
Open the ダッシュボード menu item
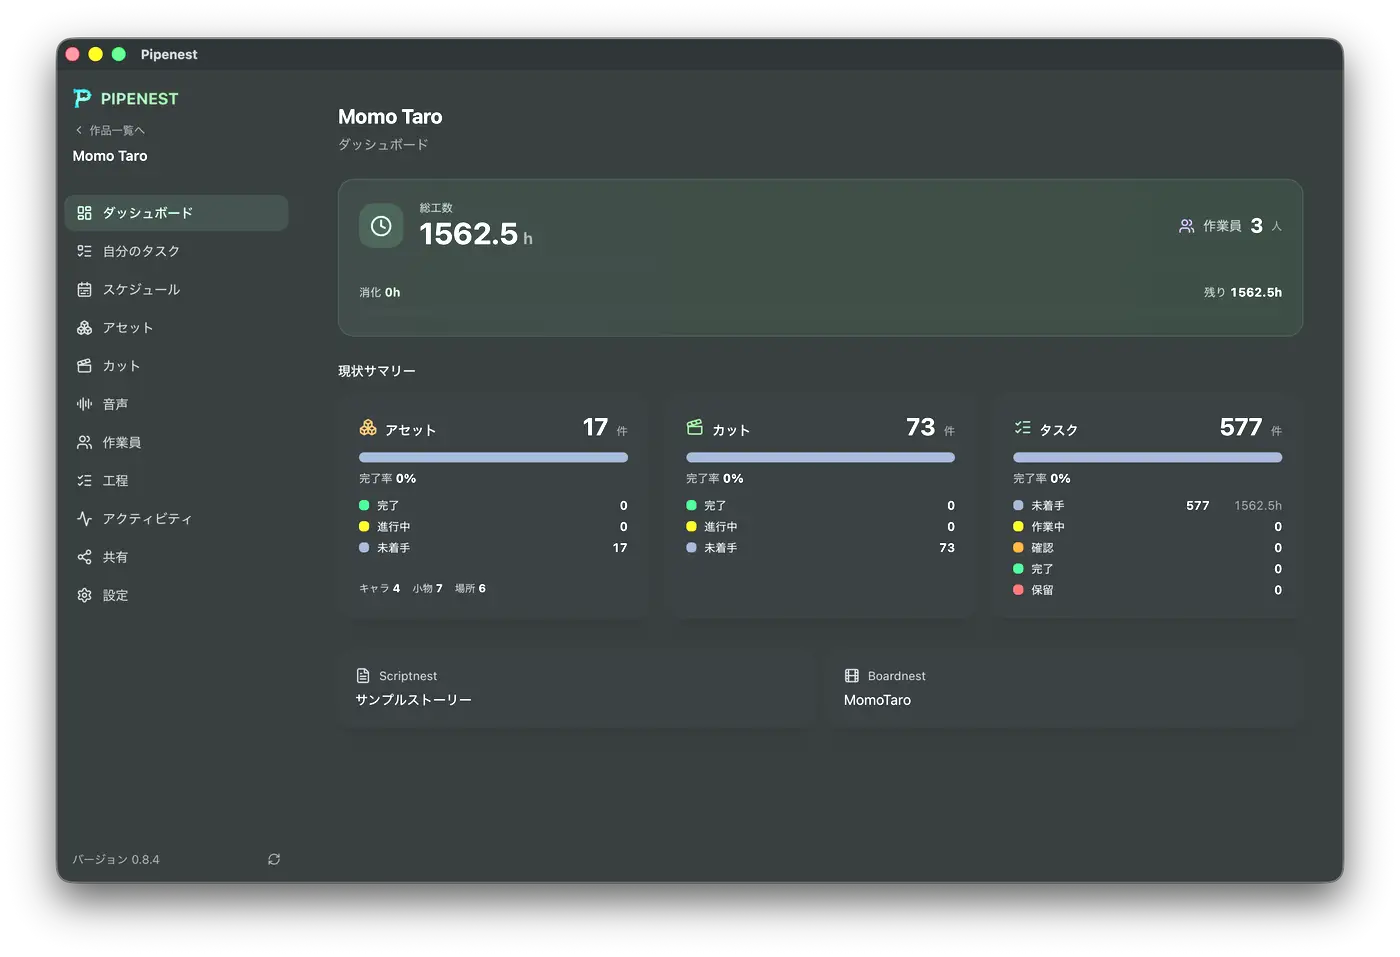176,213
